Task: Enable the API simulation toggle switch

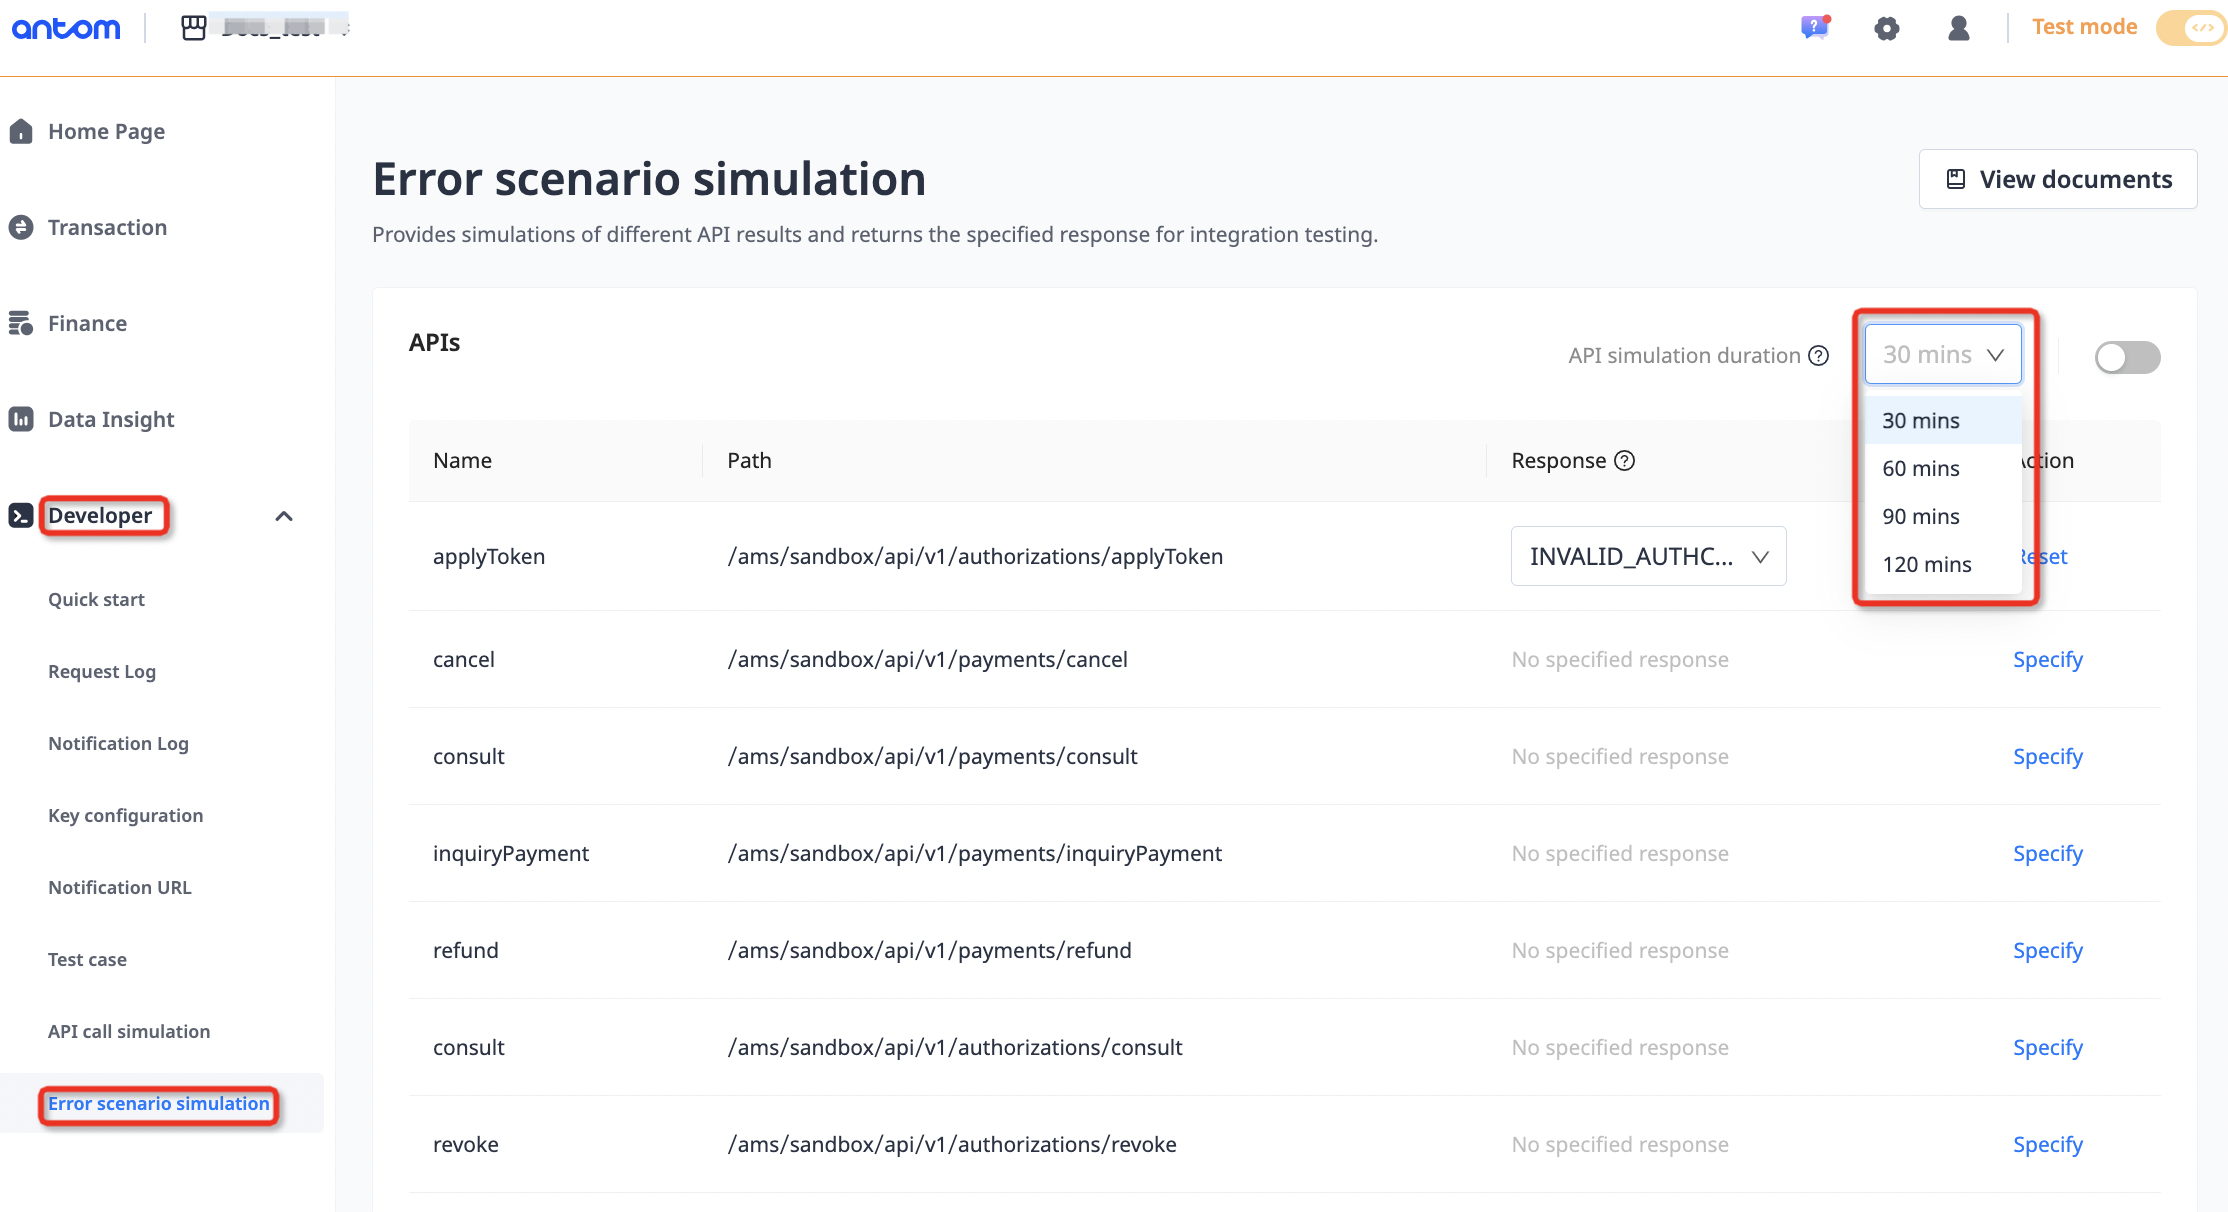Action: pos(2127,357)
